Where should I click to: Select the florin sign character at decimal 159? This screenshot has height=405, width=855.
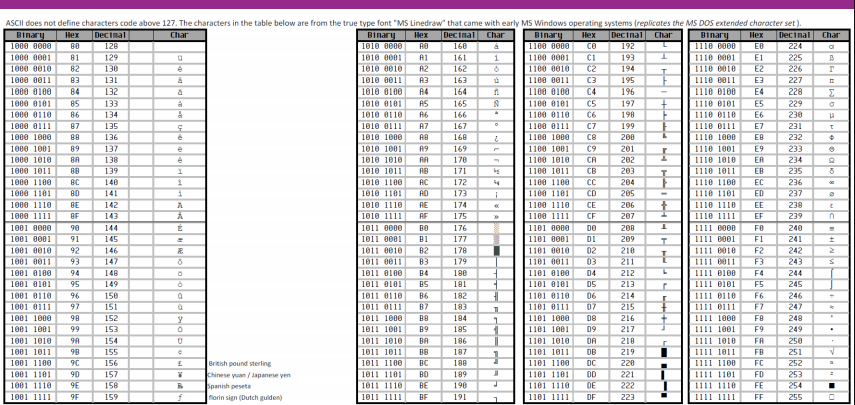point(178,396)
